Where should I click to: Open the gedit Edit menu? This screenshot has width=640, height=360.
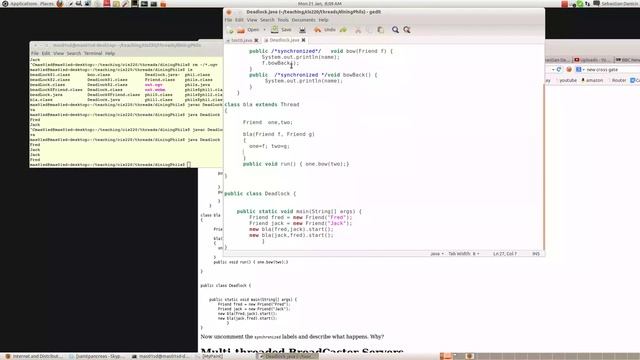tap(239, 20)
